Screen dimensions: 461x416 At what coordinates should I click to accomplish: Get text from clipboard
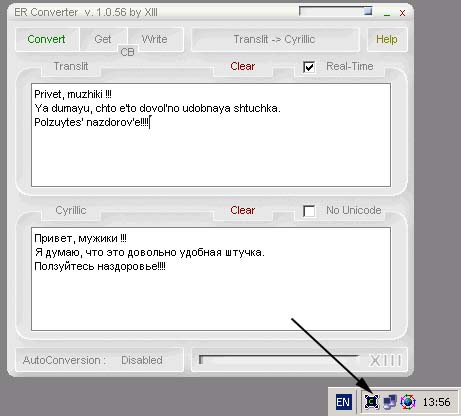click(103, 39)
